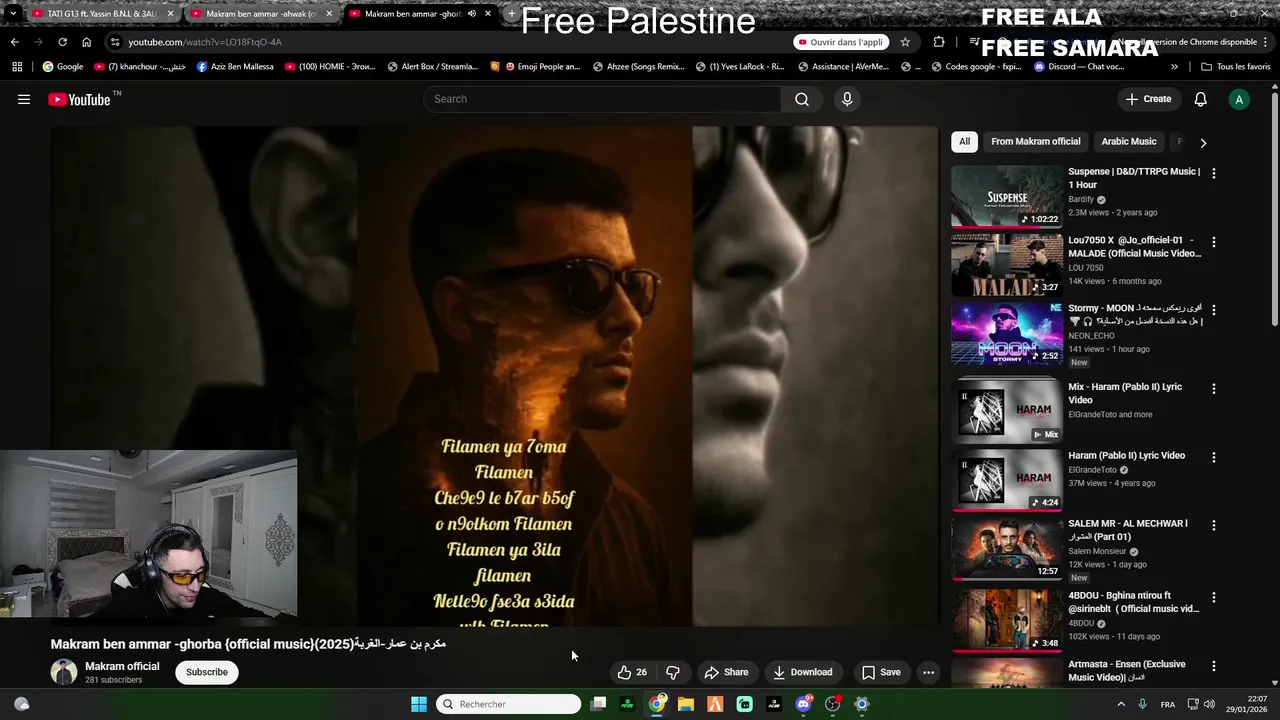The height and width of the screenshot is (720, 1280).
Task: Like the video with thumbs up
Action: pyautogui.click(x=632, y=672)
